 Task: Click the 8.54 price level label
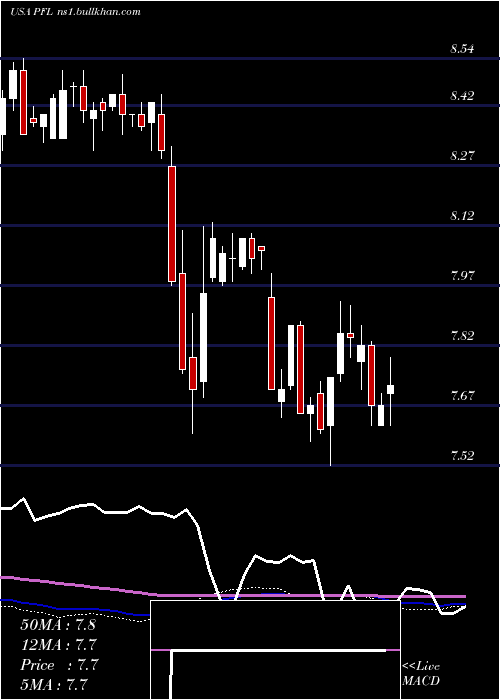462,49
